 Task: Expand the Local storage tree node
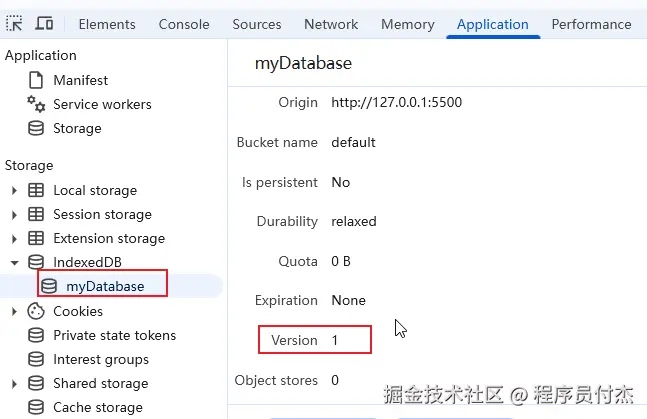pos(14,190)
